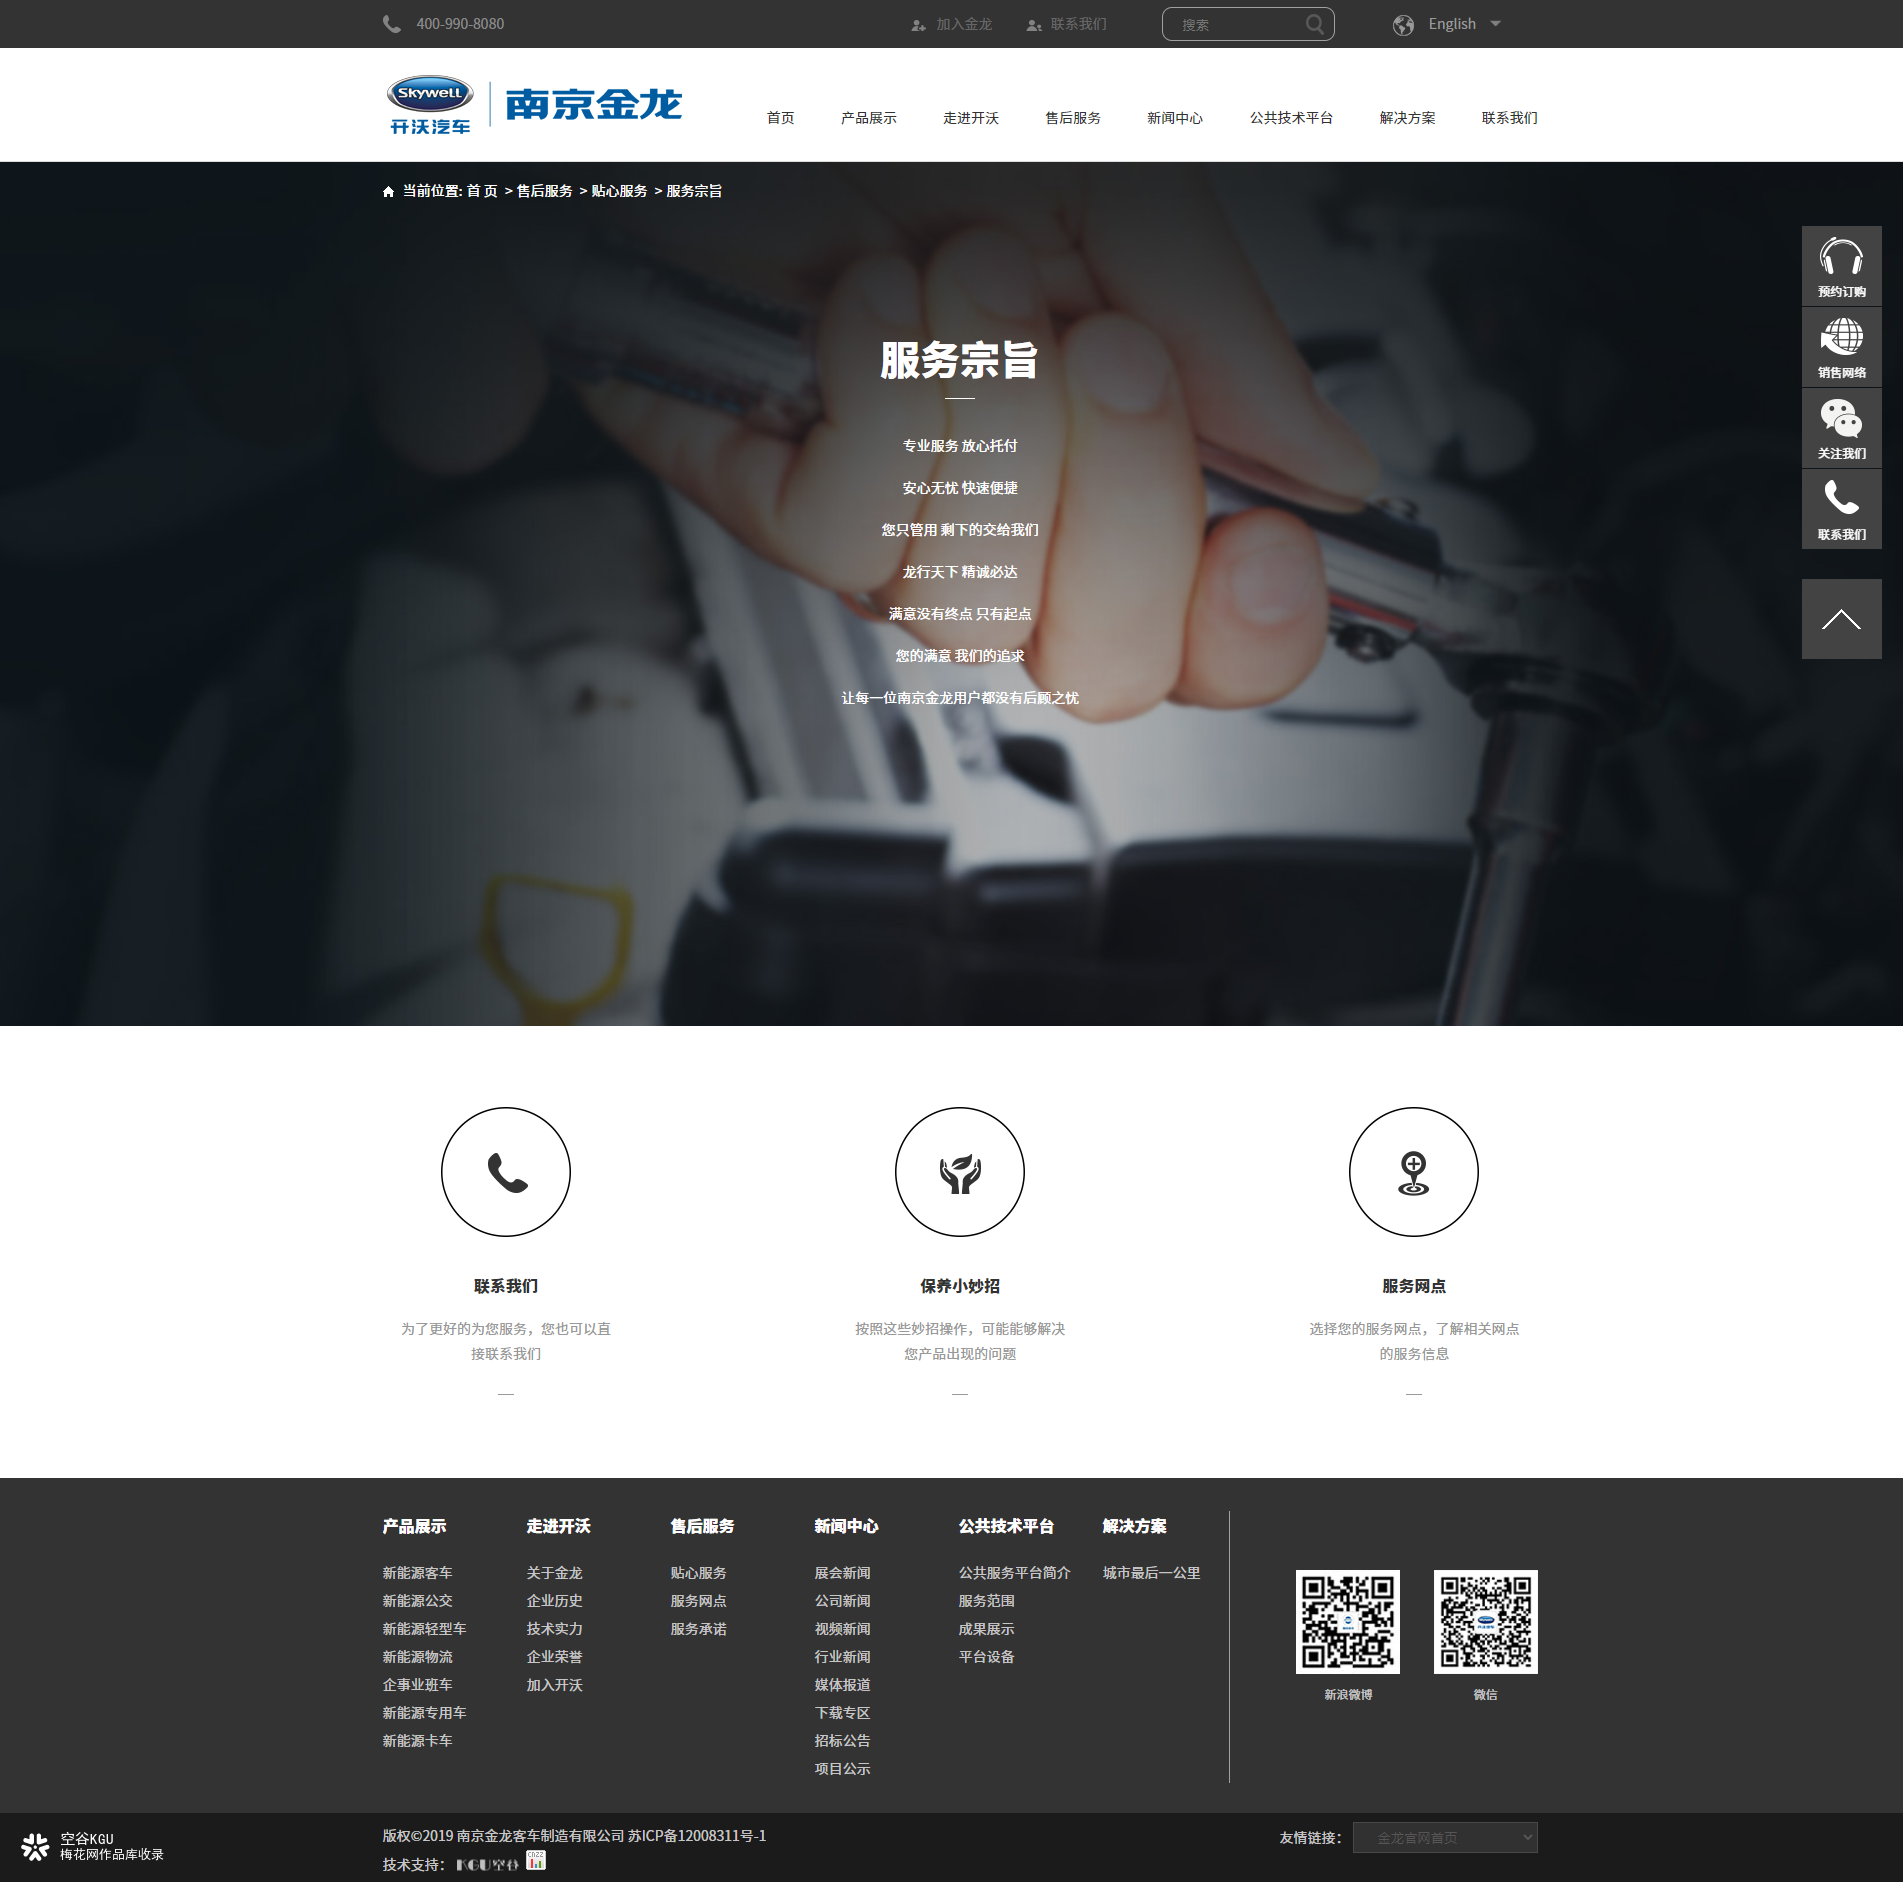Open the 友情链接 dropdown

[x=1445, y=1838]
